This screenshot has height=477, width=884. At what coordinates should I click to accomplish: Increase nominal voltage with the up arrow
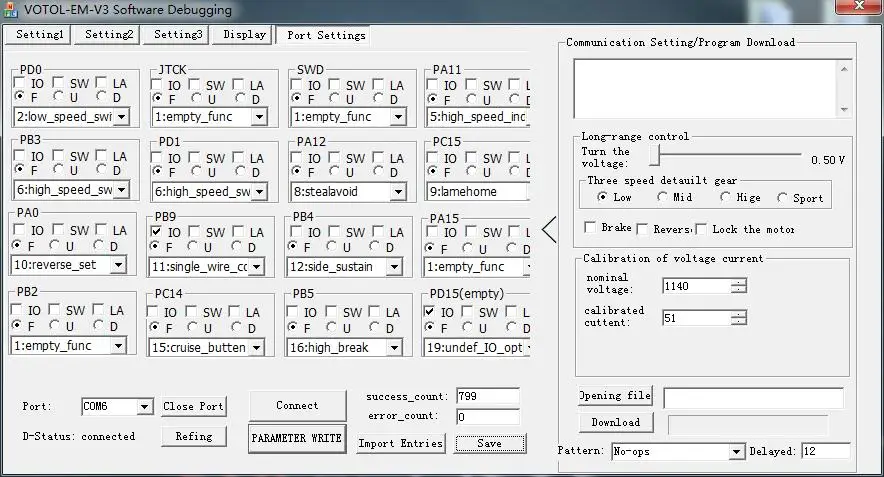(738, 281)
